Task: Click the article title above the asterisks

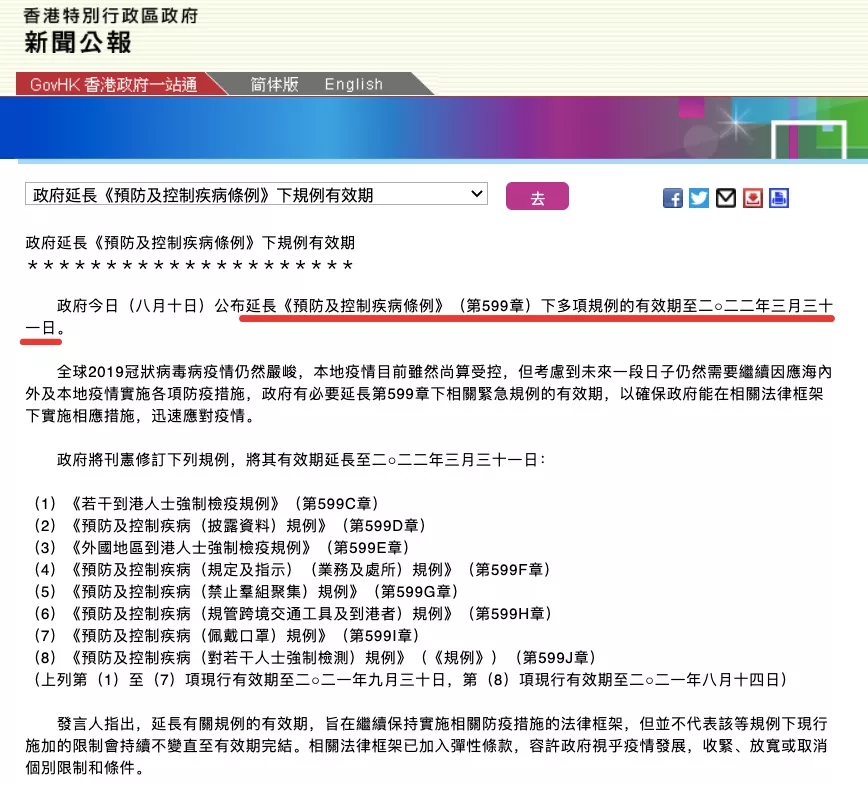Action: click(x=190, y=243)
